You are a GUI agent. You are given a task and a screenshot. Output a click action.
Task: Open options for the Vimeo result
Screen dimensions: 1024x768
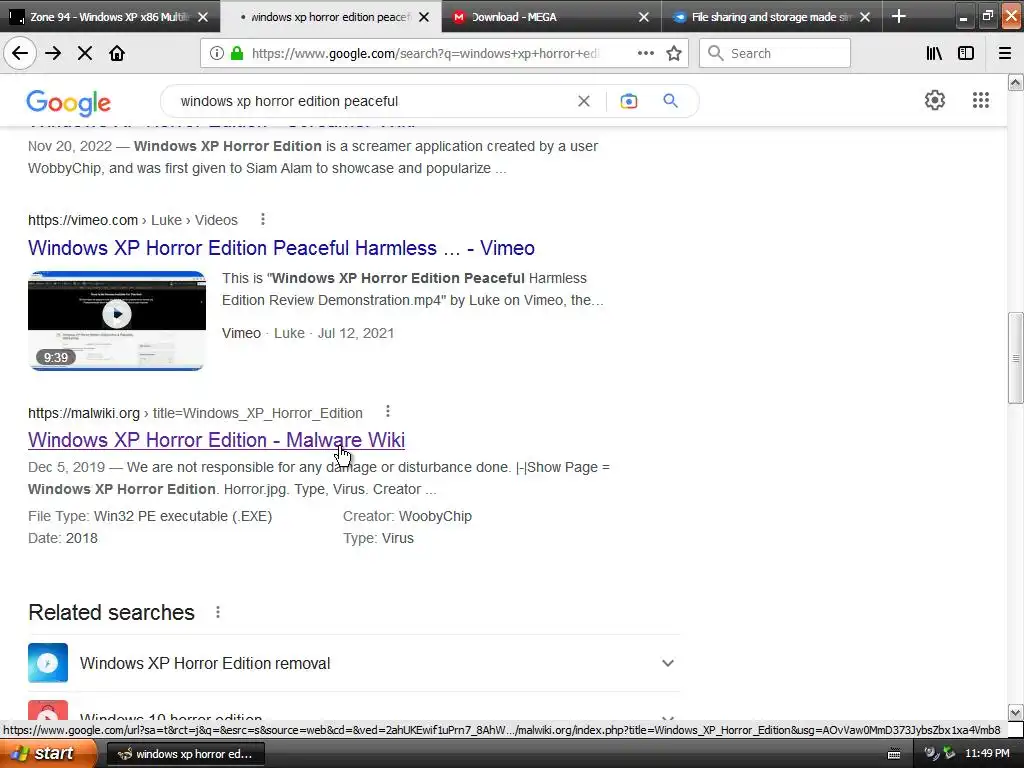pos(263,219)
